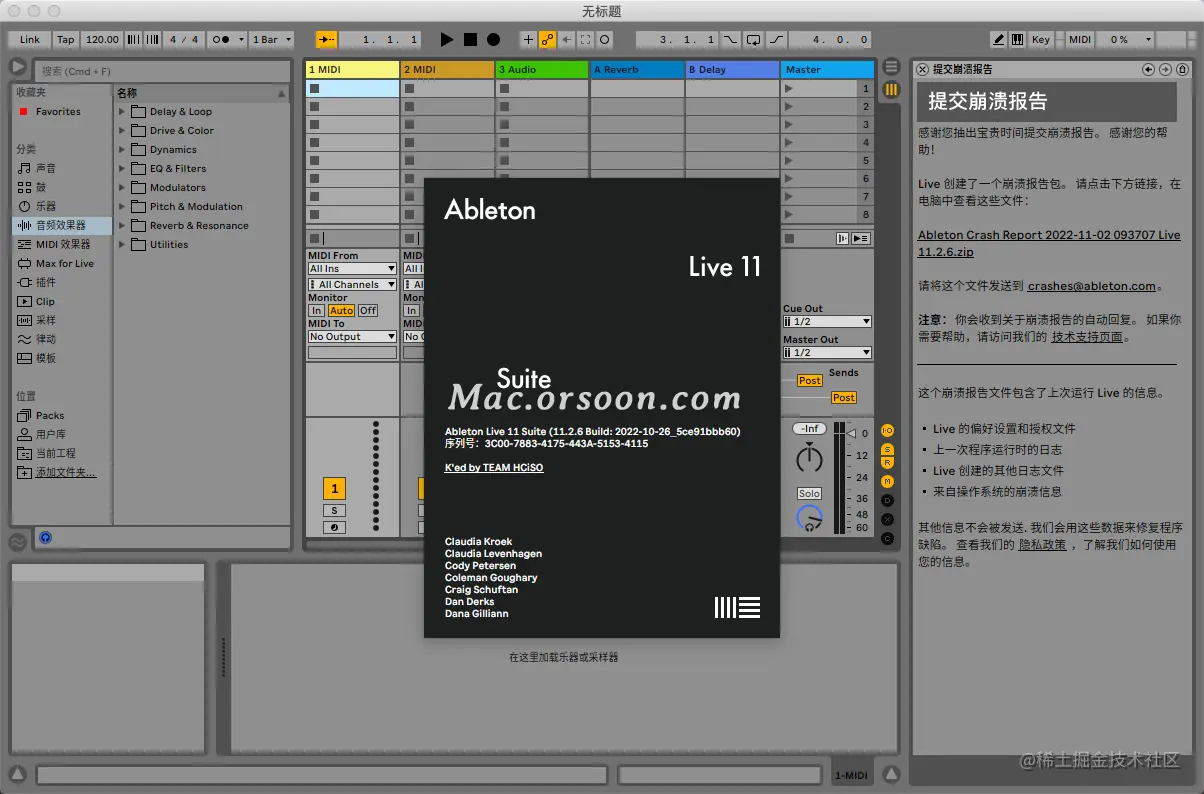Viewport: 1204px width, 794px height.
Task: Set track 1 Monitor to Off
Action: (x=368, y=310)
